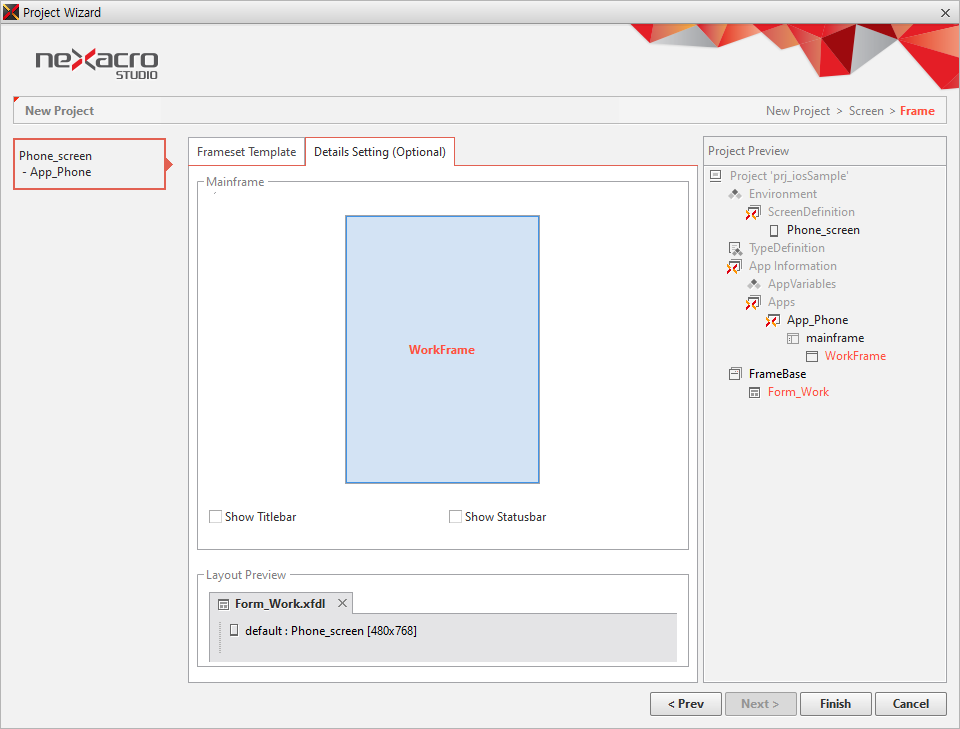Open the Details Setting (Optional) tab
The image size is (960, 729).
click(379, 152)
